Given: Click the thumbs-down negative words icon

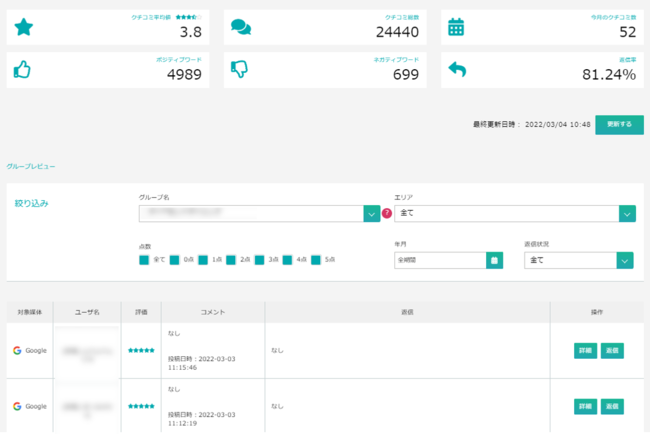Looking at the screenshot, I should tap(241, 69).
